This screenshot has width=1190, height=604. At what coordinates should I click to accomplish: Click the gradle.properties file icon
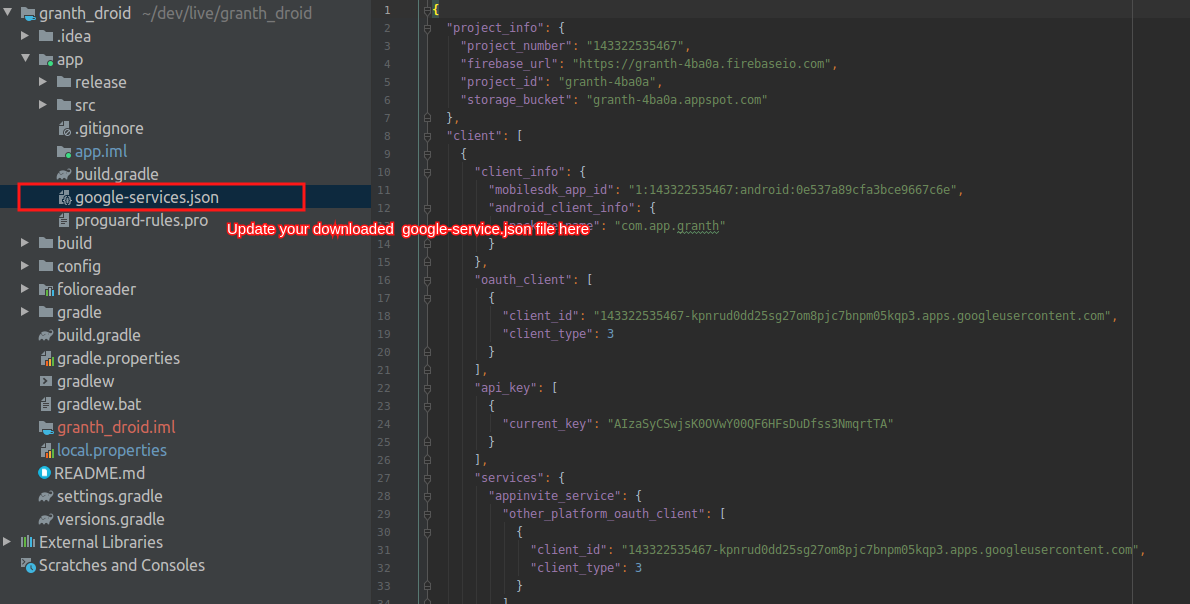[x=46, y=358]
